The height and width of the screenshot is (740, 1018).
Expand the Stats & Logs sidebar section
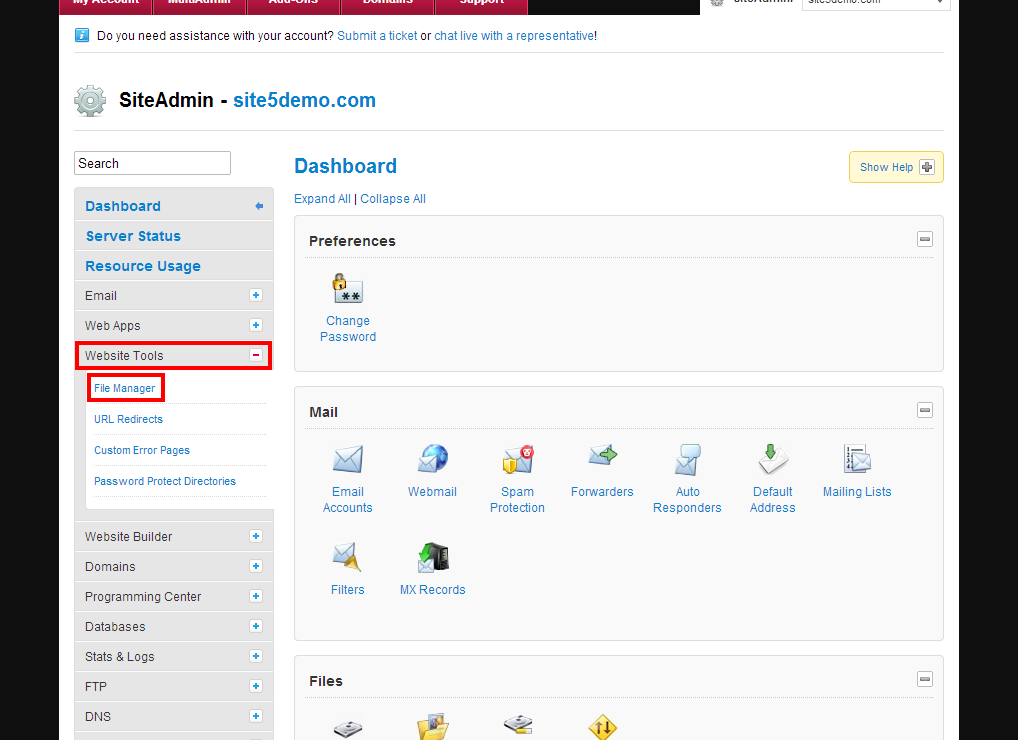256,656
